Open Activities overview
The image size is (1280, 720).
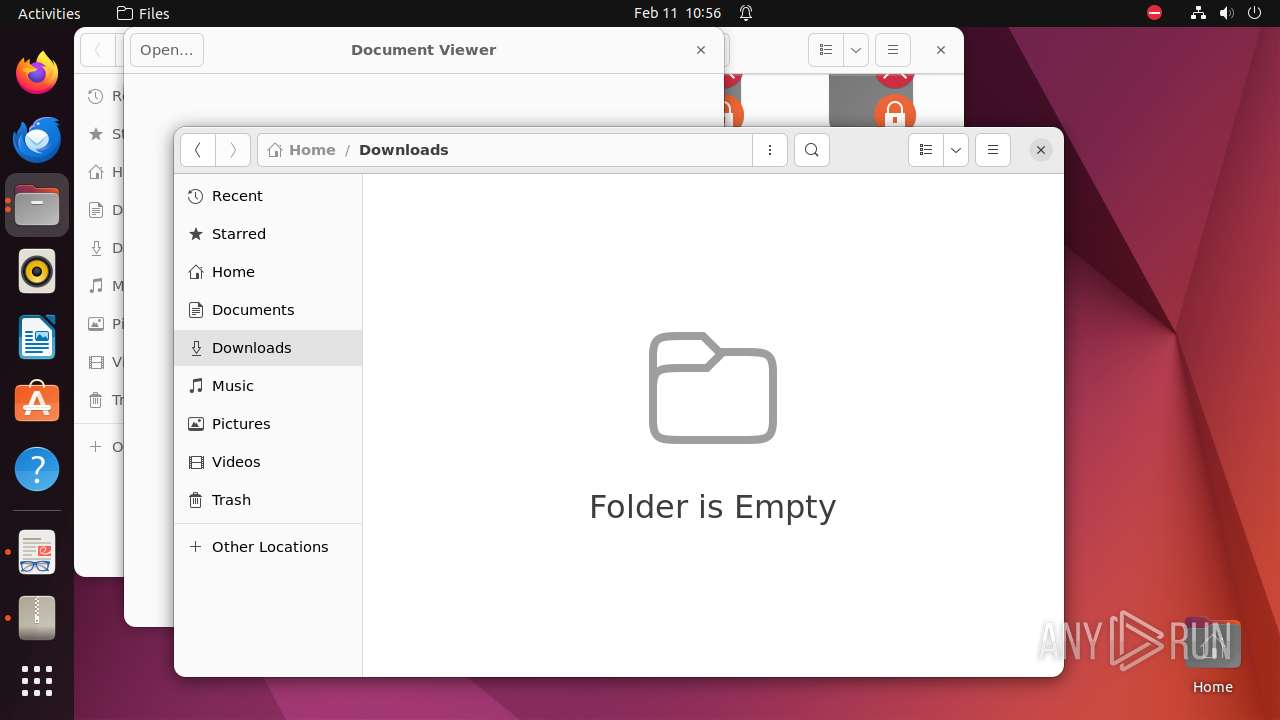point(49,13)
